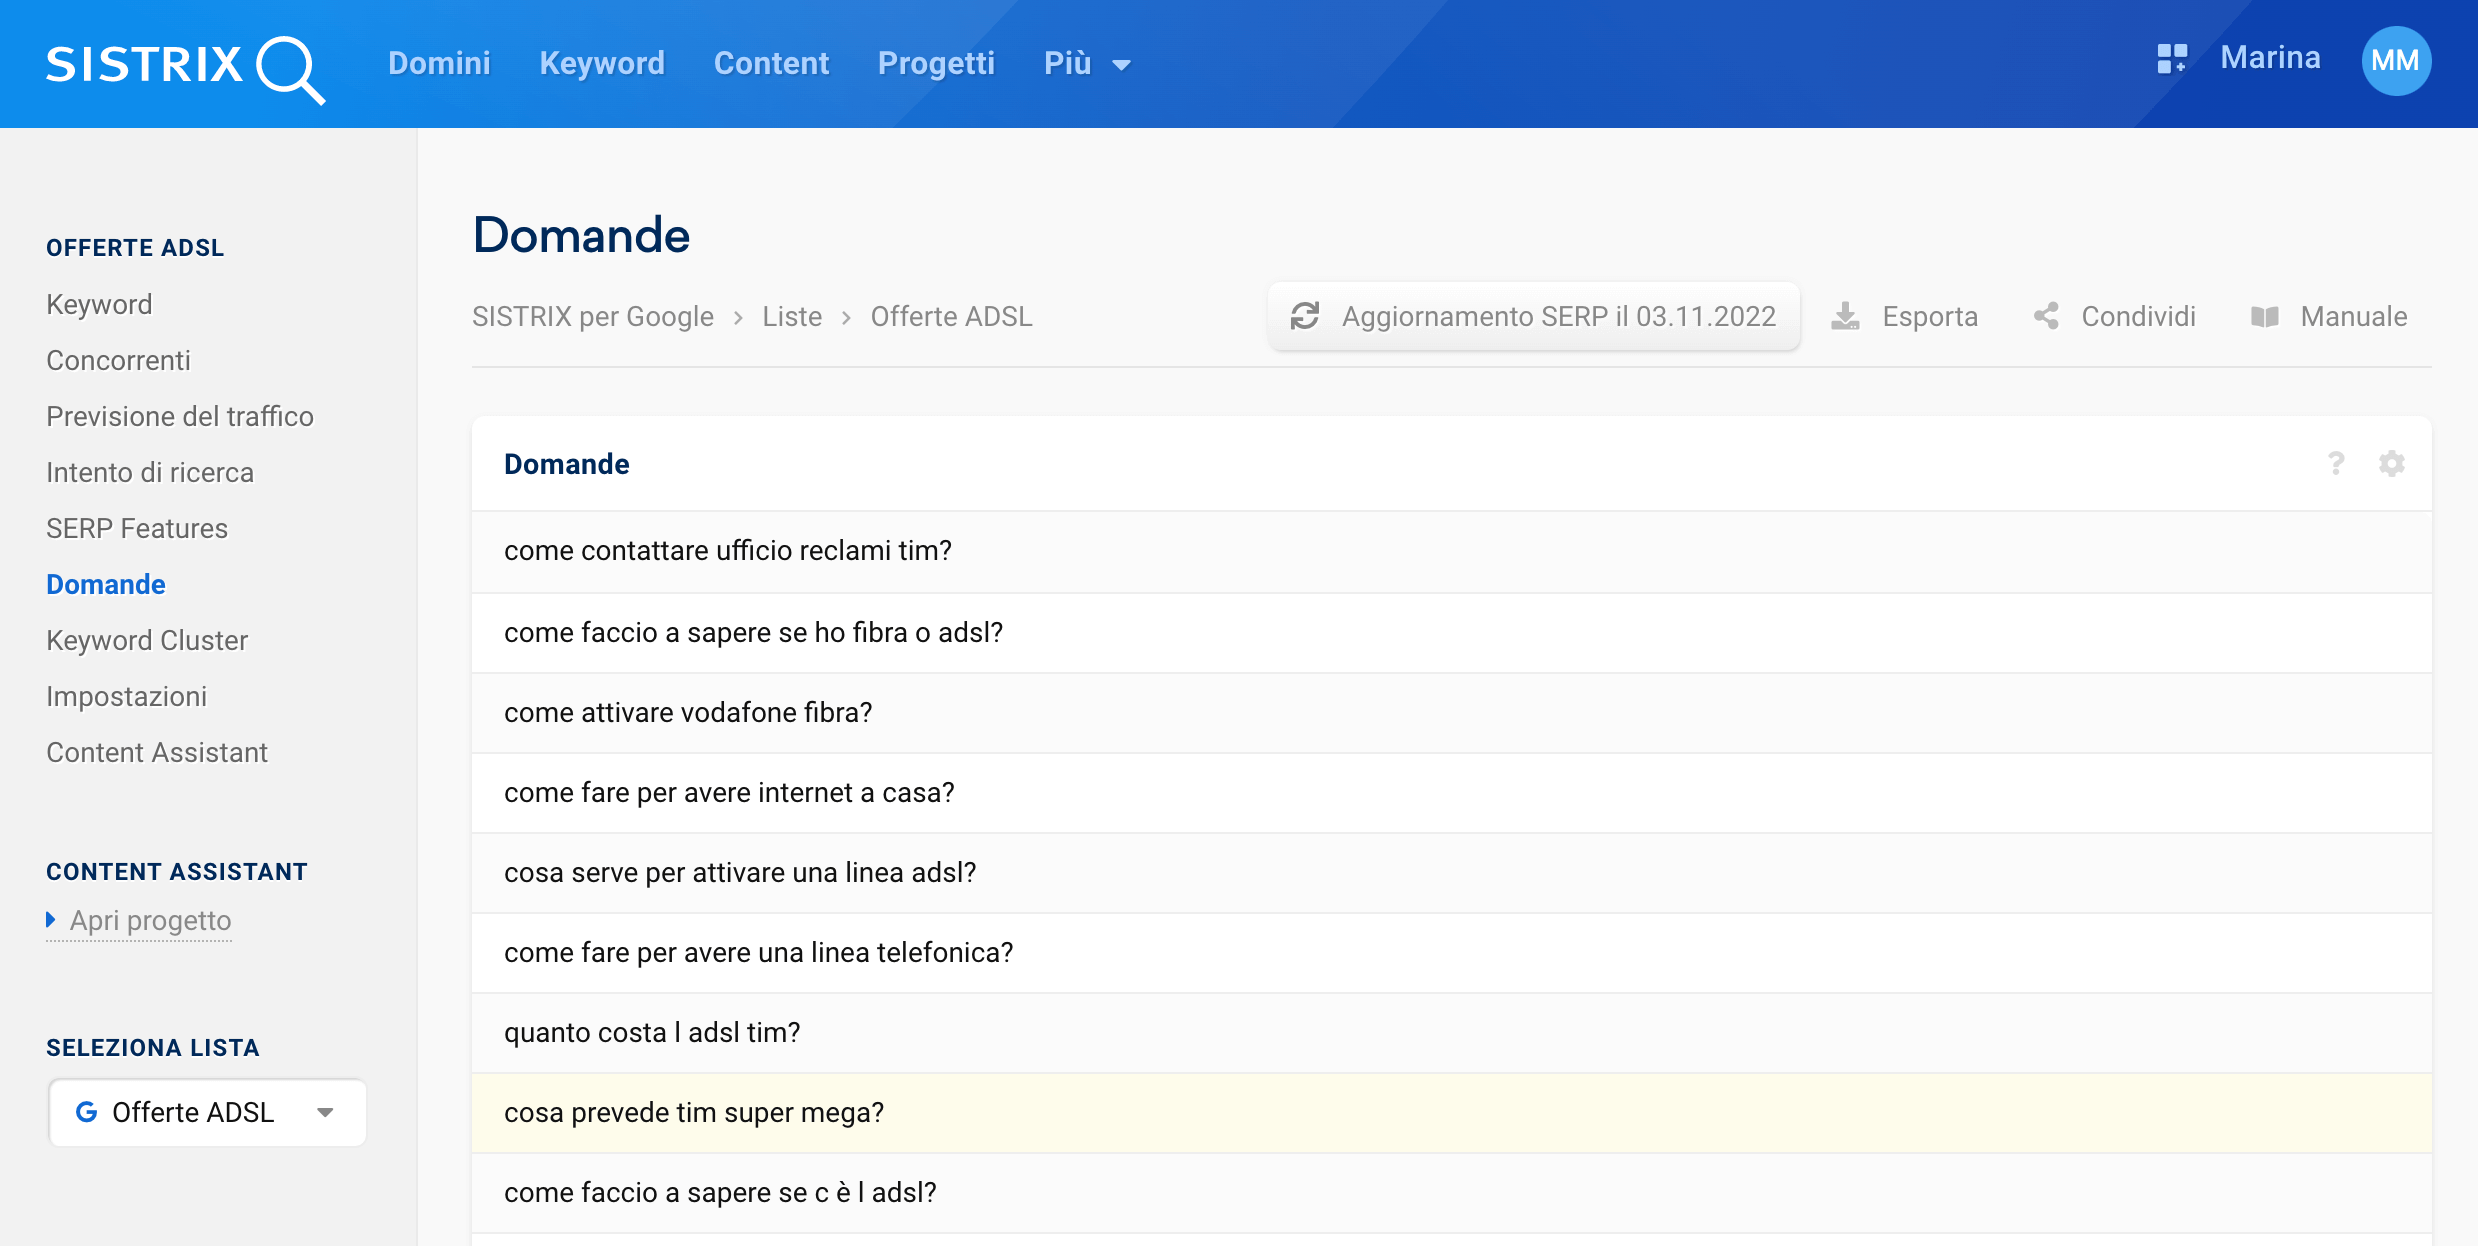Select the active Domande sidebar item
This screenshot has width=2478, height=1246.
[106, 584]
